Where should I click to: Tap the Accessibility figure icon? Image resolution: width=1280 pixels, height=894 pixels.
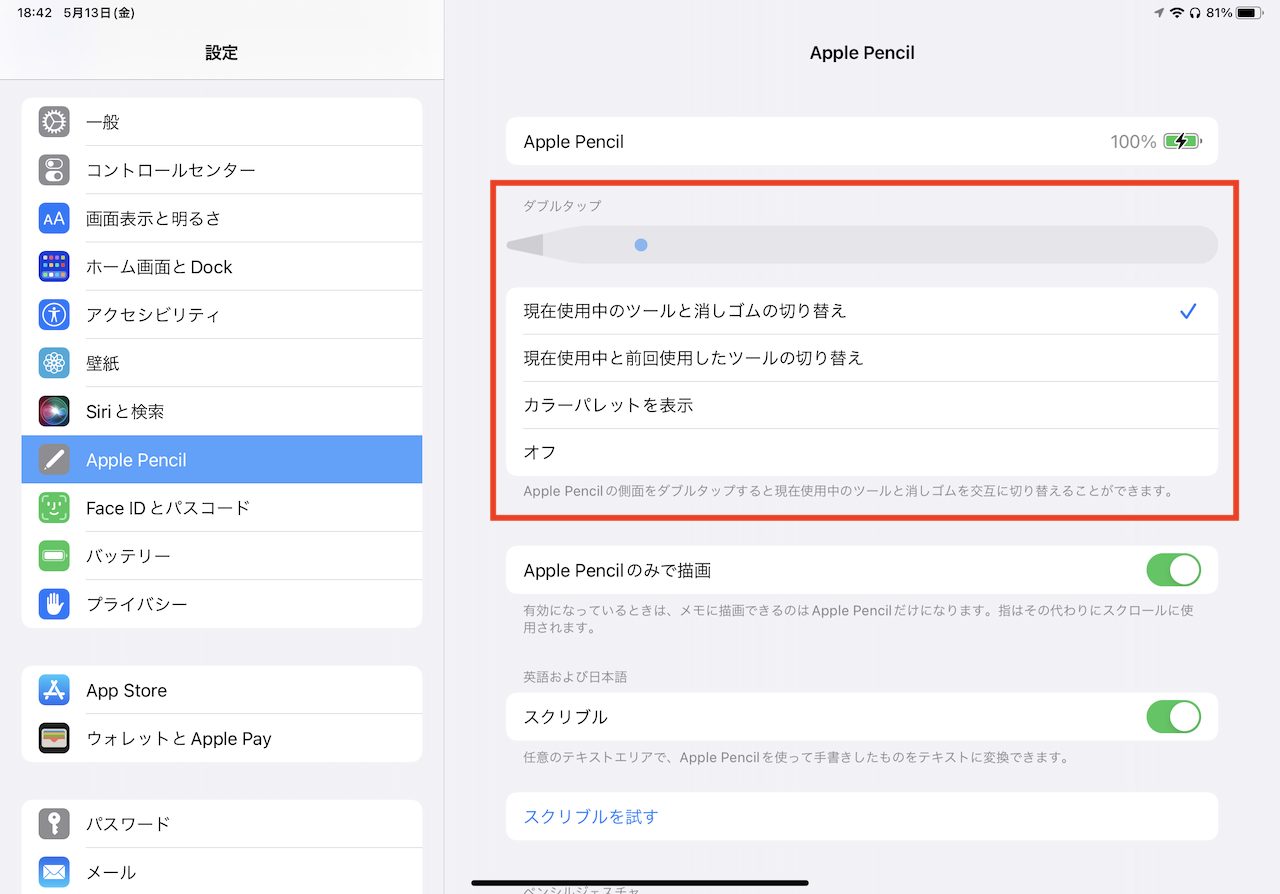[x=54, y=315]
